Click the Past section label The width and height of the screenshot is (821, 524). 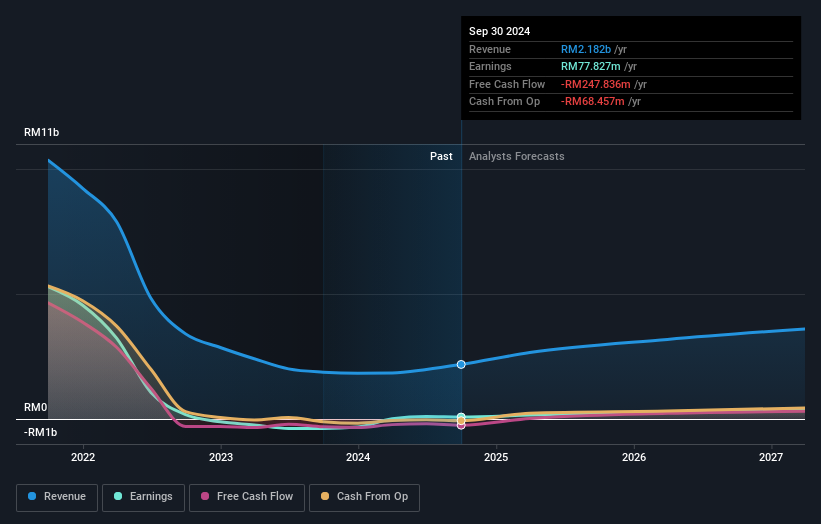coord(441,156)
